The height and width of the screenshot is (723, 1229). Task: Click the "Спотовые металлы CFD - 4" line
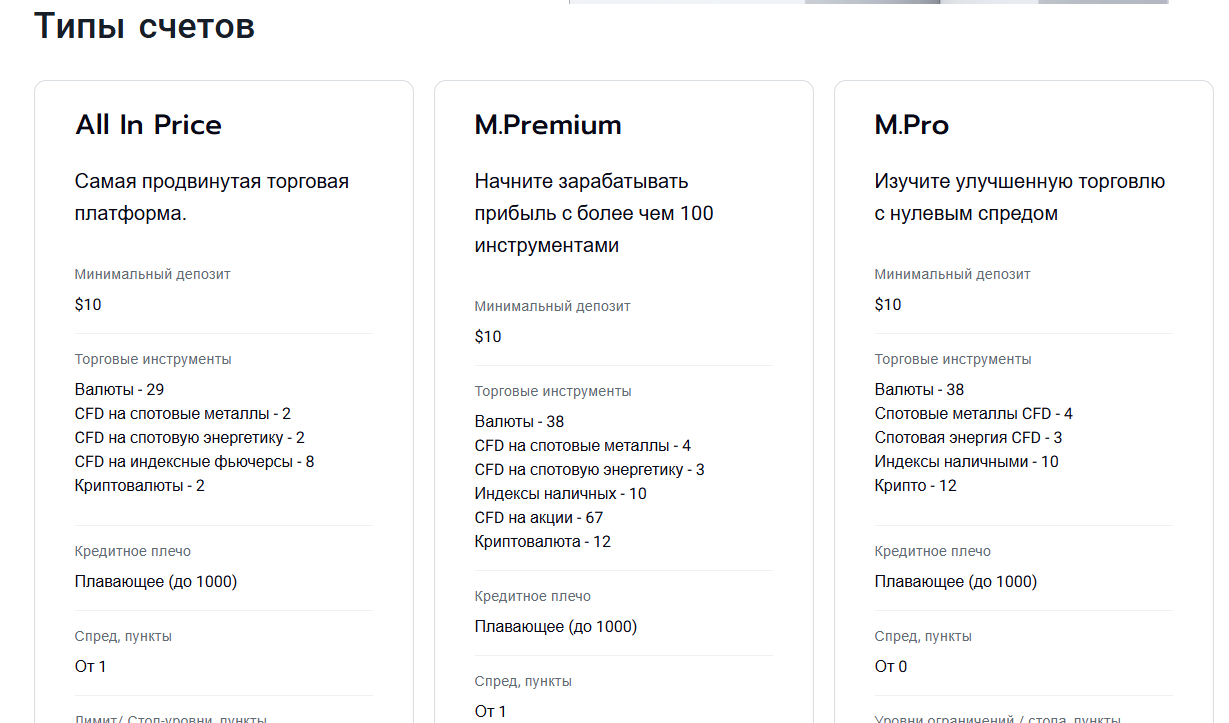(974, 413)
